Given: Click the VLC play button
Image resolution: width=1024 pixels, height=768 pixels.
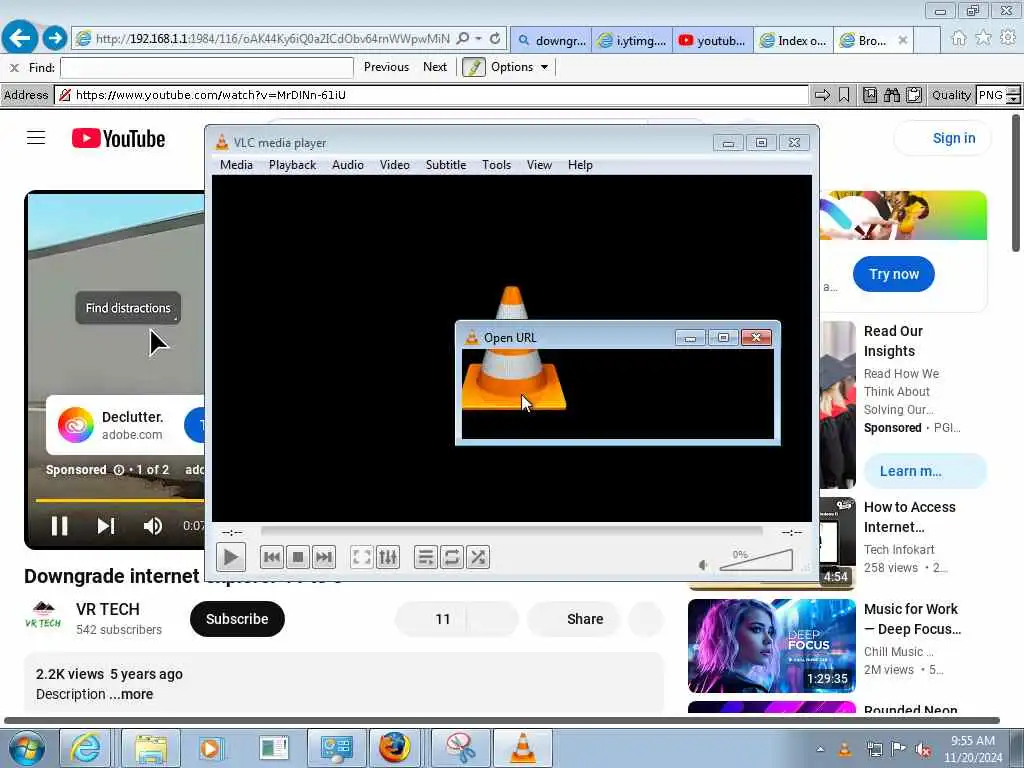Looking at the screenshot, I should pyautogui.click(x=231, y=557).
